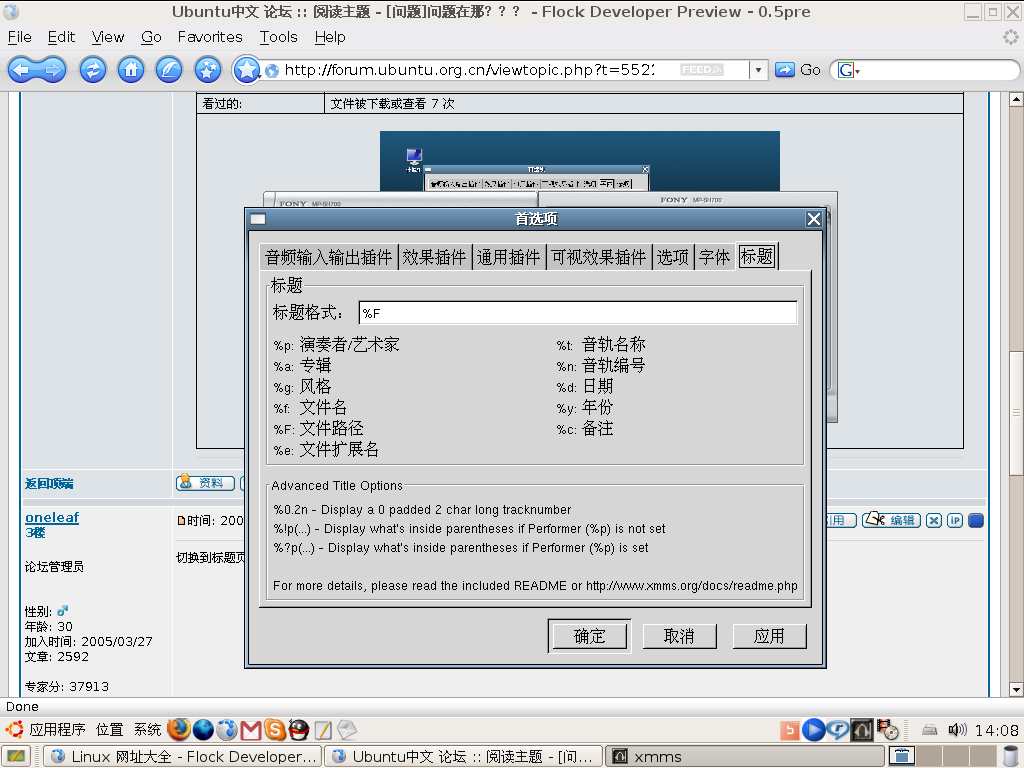Click the Go button beside address bar
Screen dimensions: 1024x768
(x=798, y=70)
